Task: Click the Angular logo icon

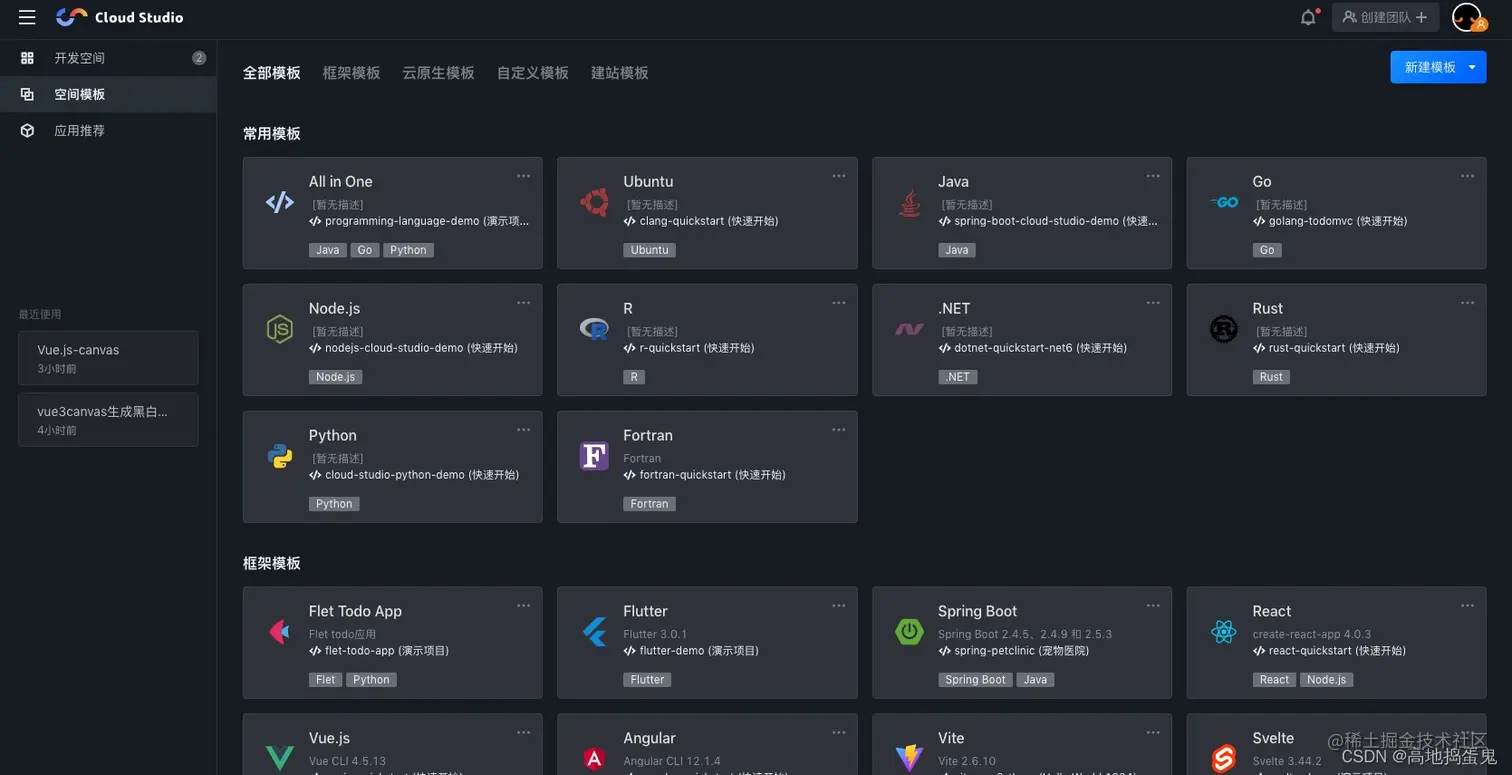Action: click(594, 759)
